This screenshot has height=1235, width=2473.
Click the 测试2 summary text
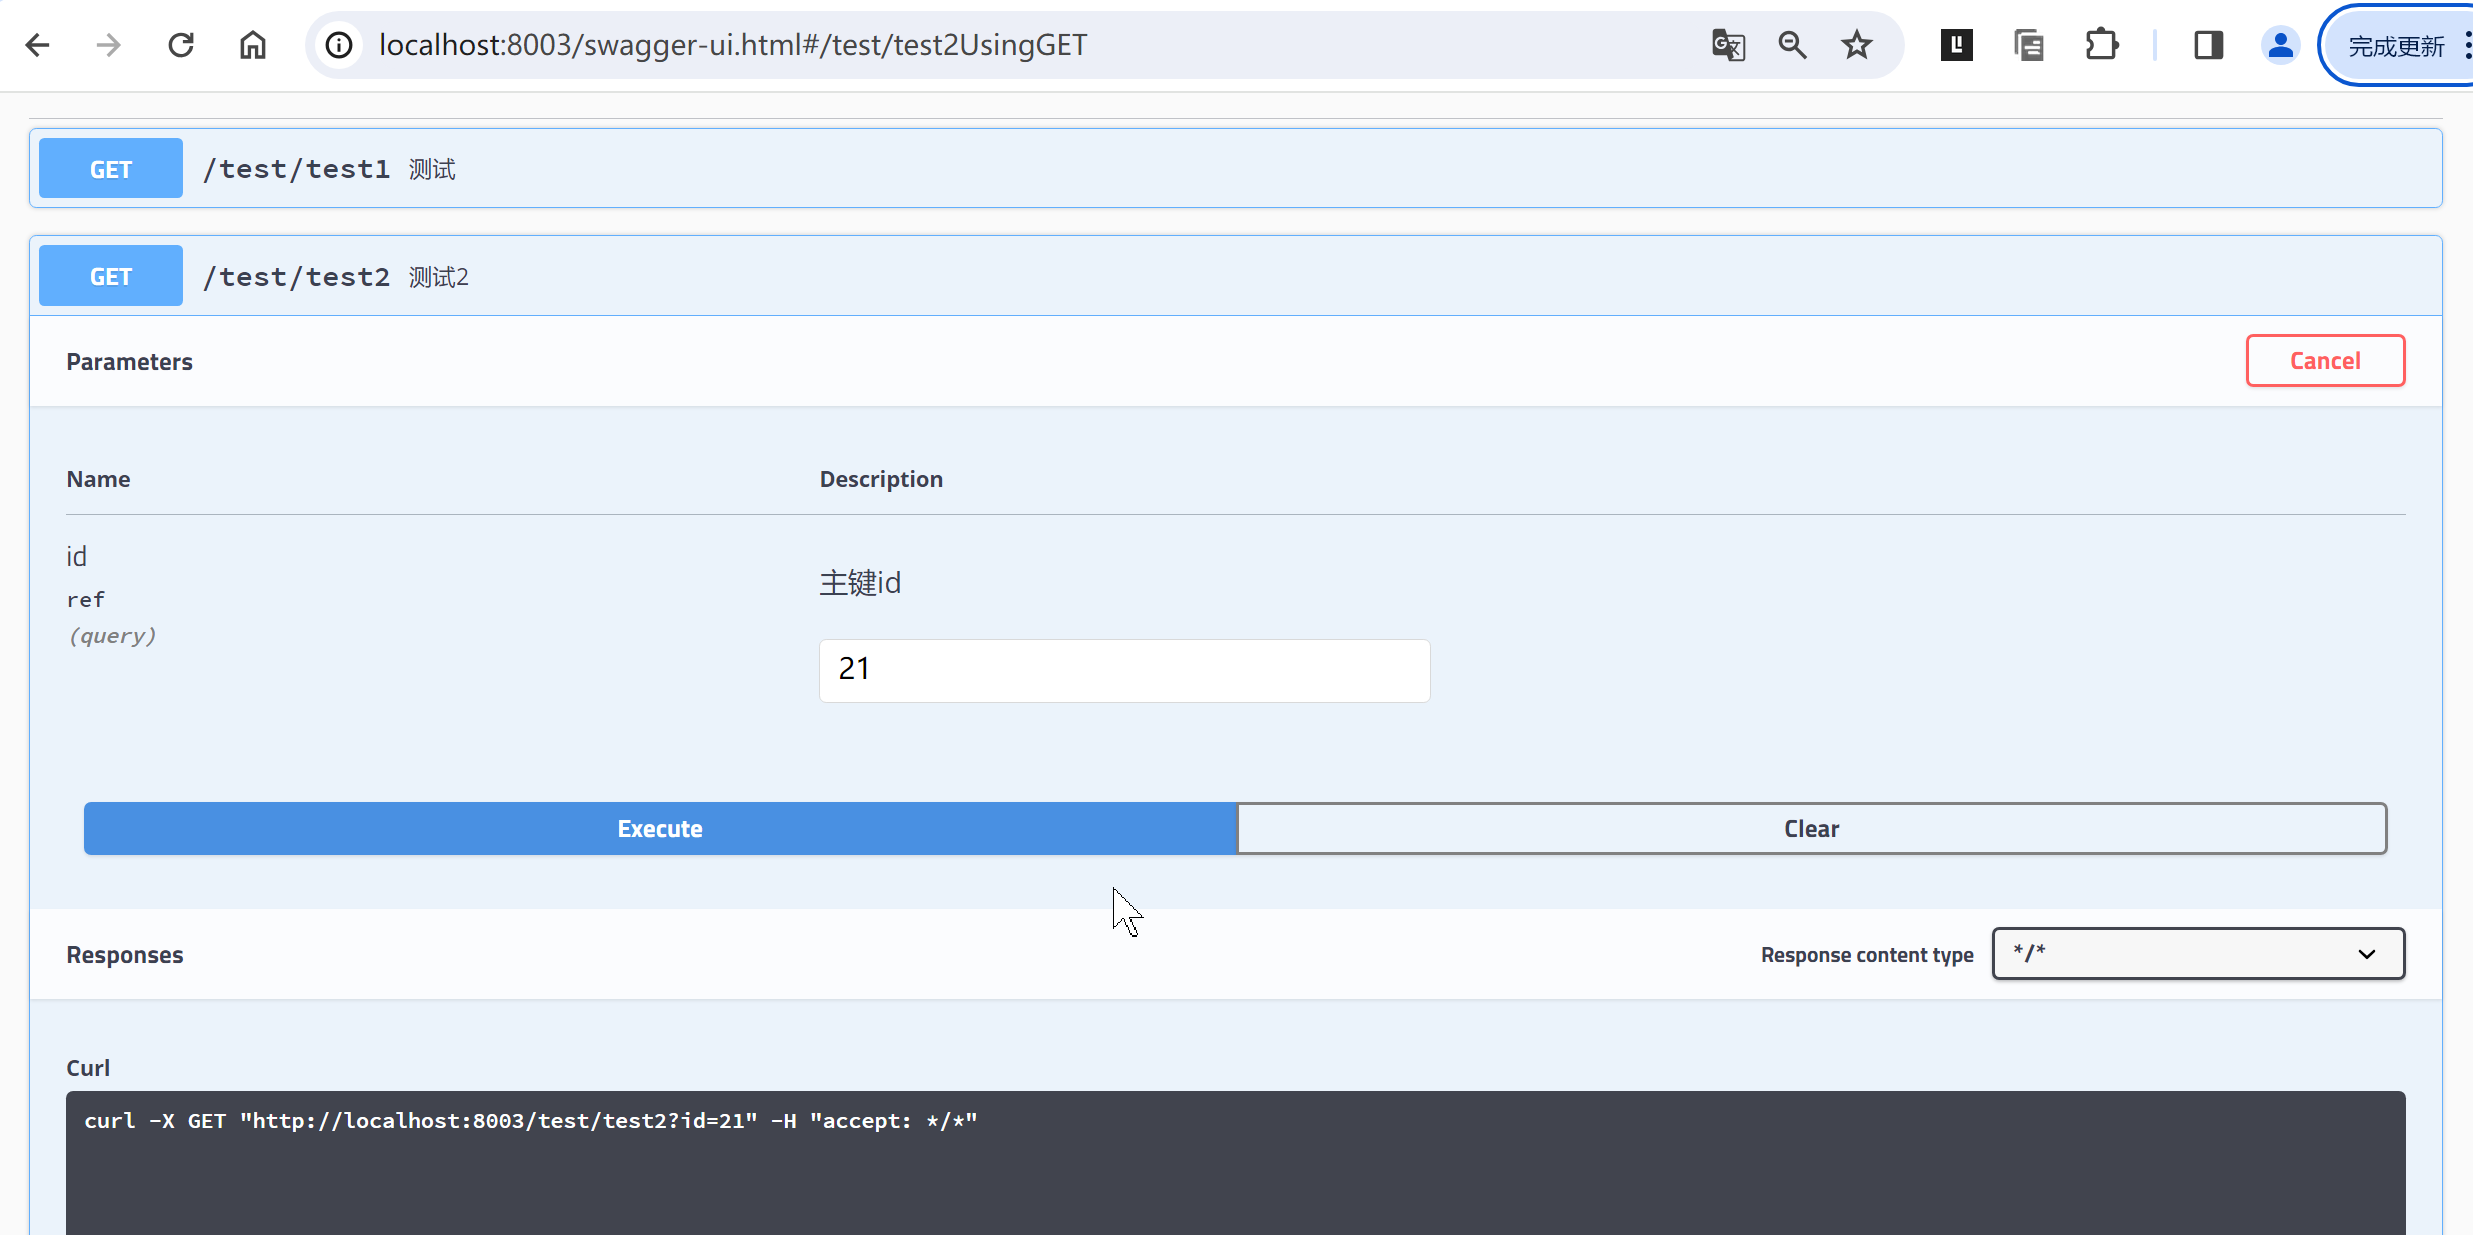[439, 277]
